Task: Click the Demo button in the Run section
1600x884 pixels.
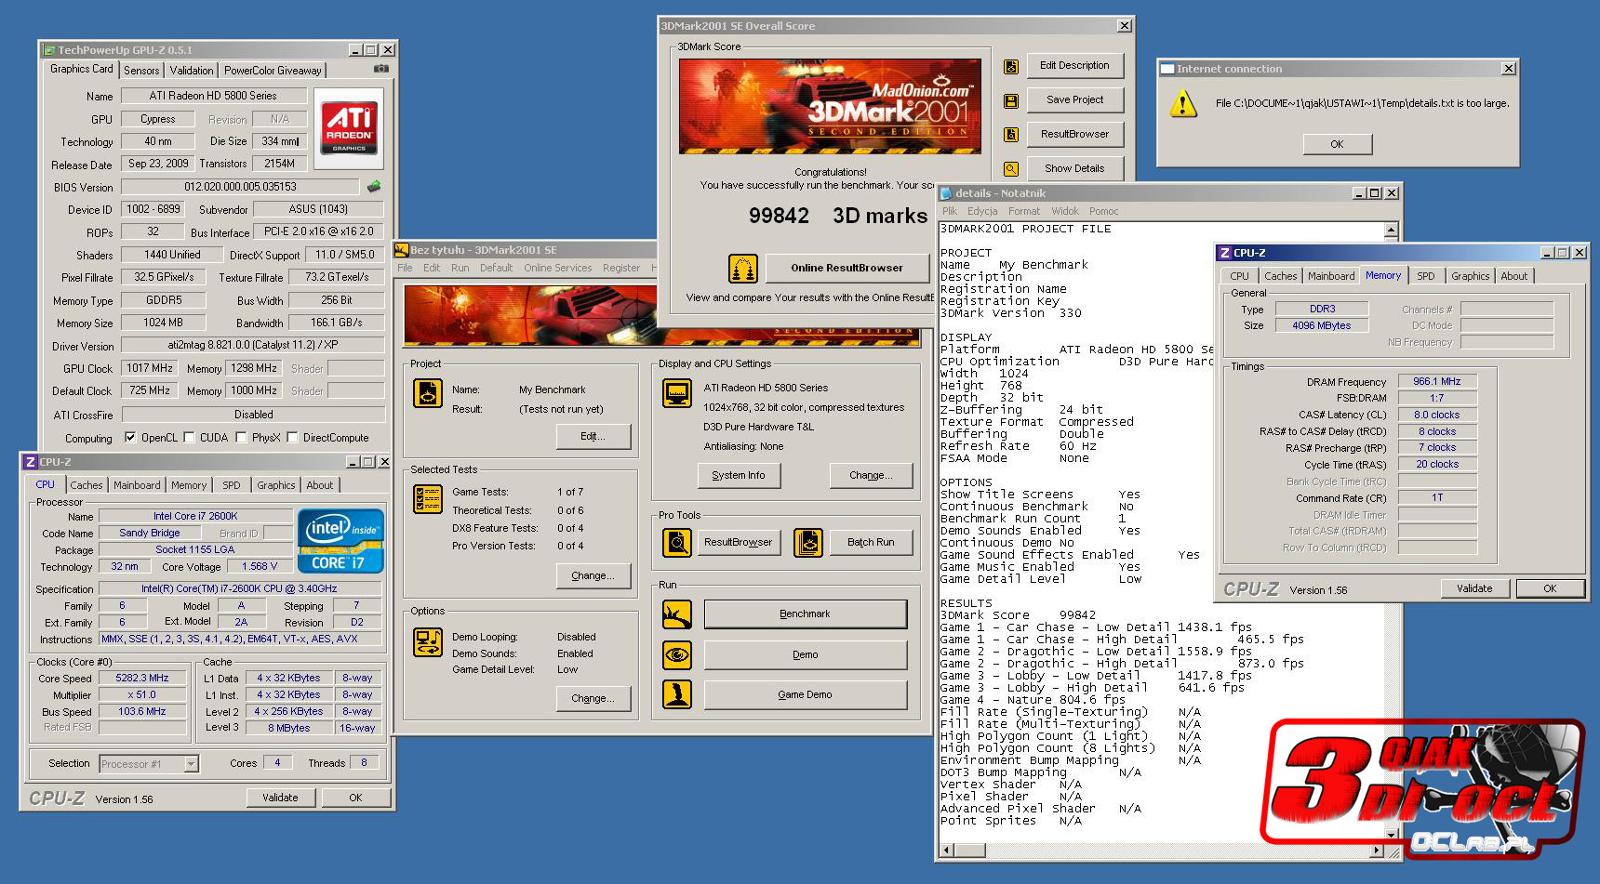Action: pyautogui.click(x=805, y=655)
